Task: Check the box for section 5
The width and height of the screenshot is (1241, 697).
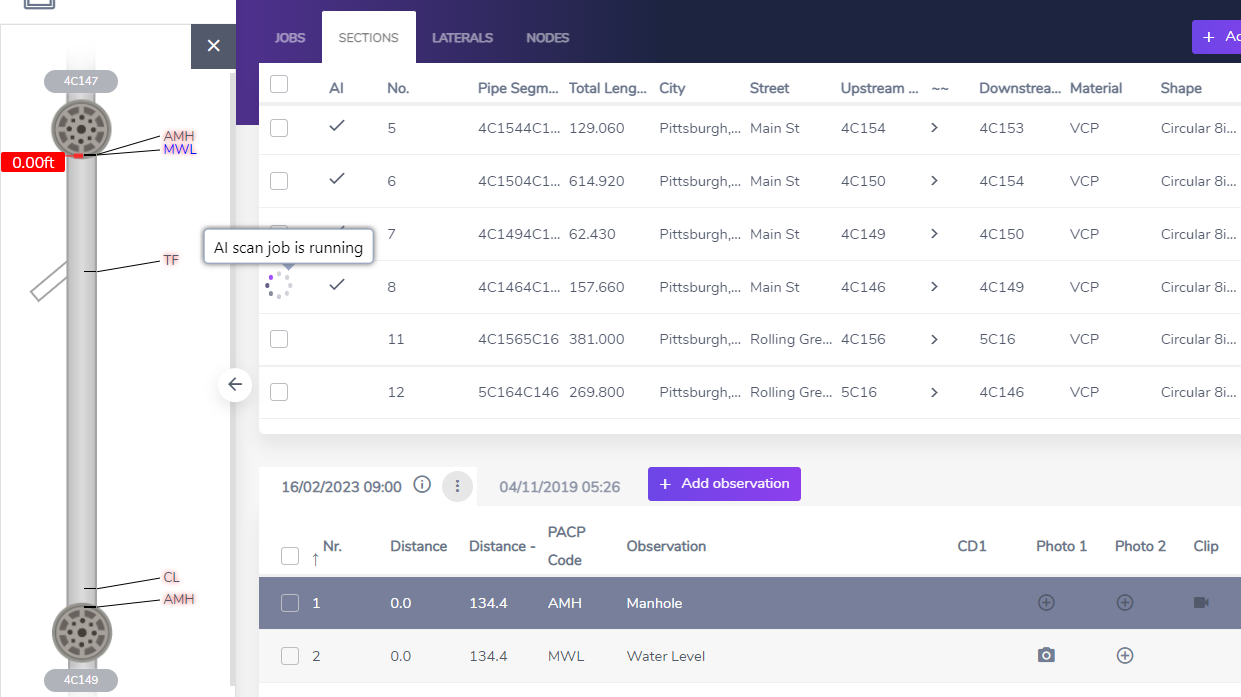Action: click(x=279, y=128)
